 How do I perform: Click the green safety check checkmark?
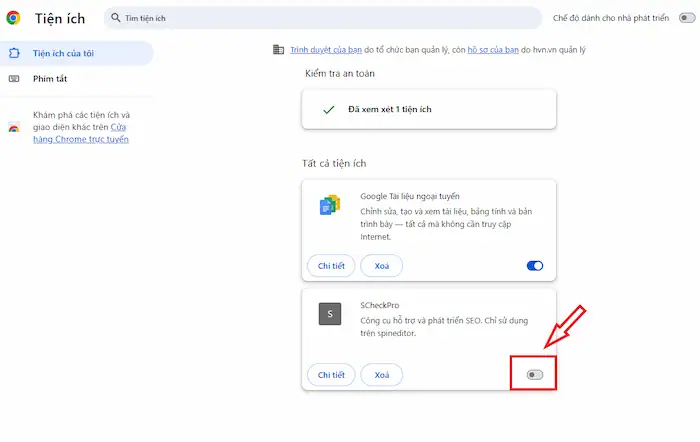tap(328, 109)
